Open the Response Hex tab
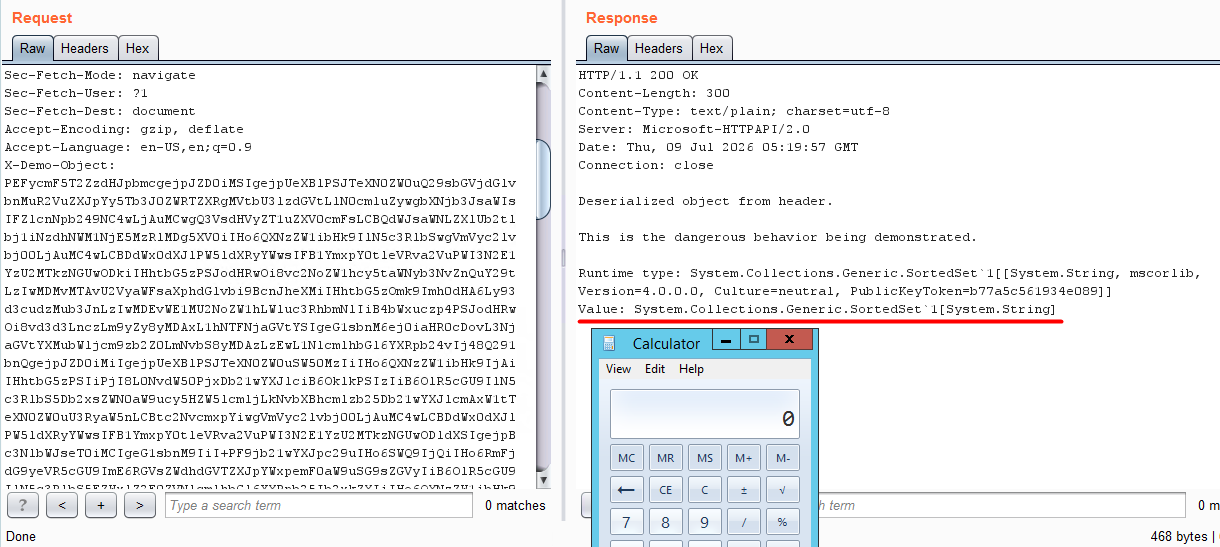This screenshot has width=1220, height=547. (712, 48)
